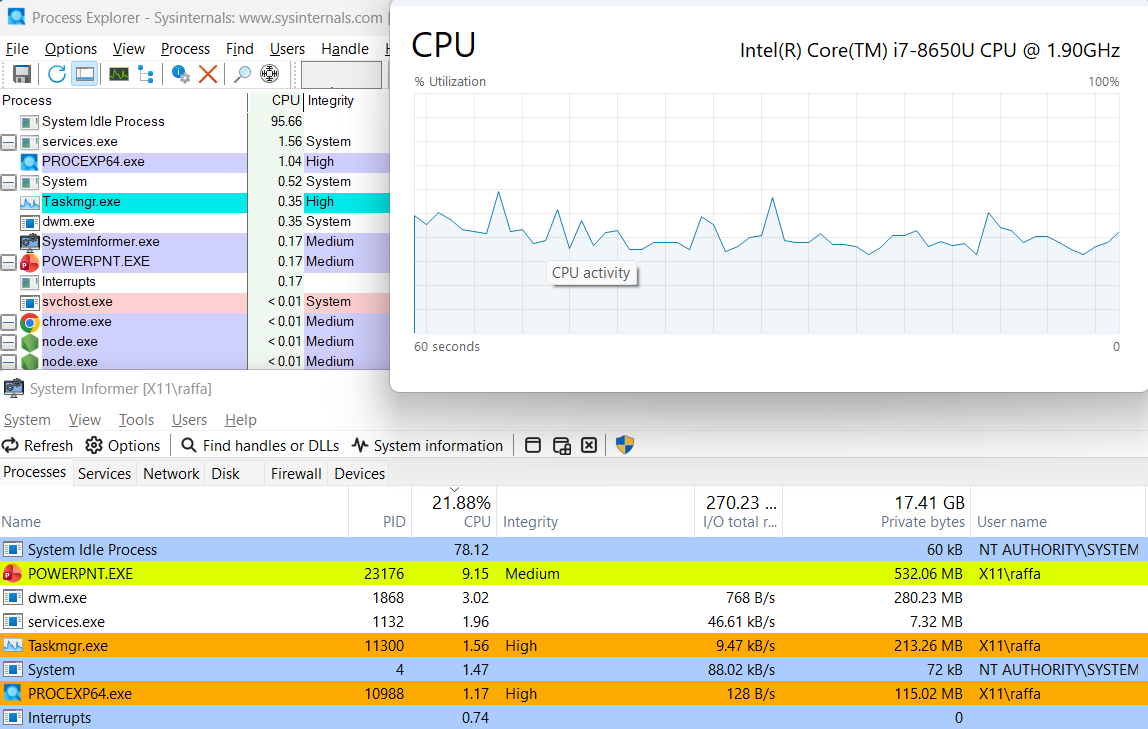Click the Save floppy icon in Process Explorer
This screenshot has height=729, width=1148.
point(22,74)
